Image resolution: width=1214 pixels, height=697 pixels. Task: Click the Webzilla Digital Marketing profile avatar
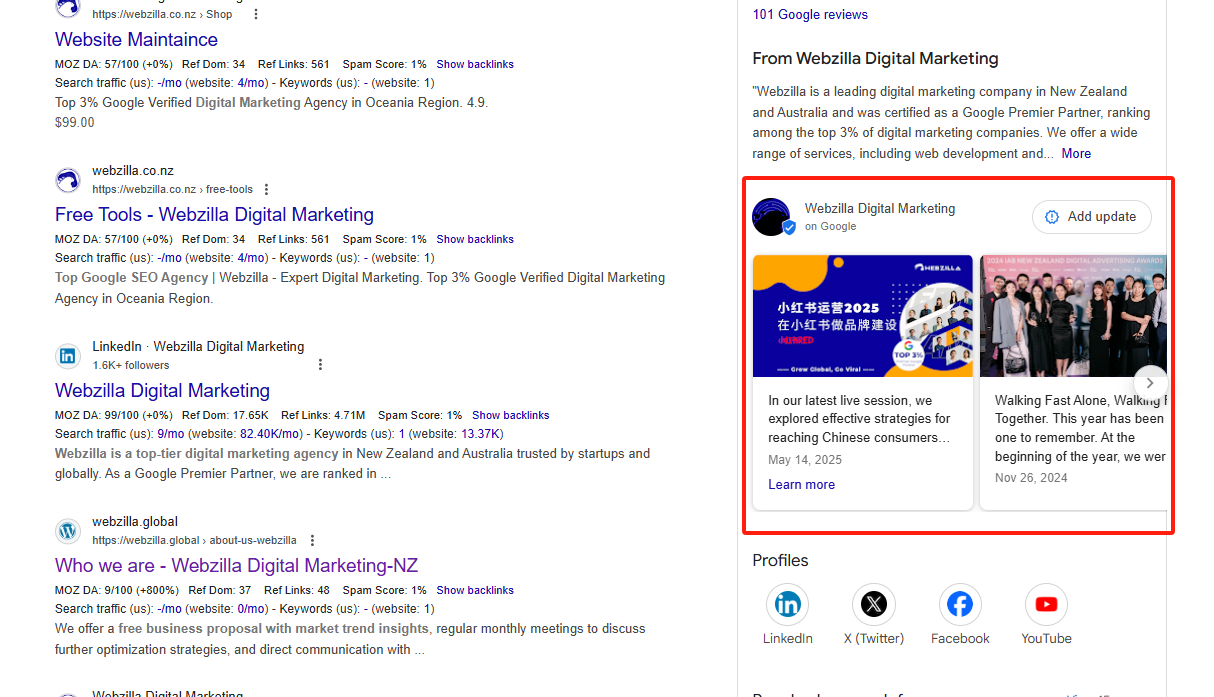click(772, 217)
